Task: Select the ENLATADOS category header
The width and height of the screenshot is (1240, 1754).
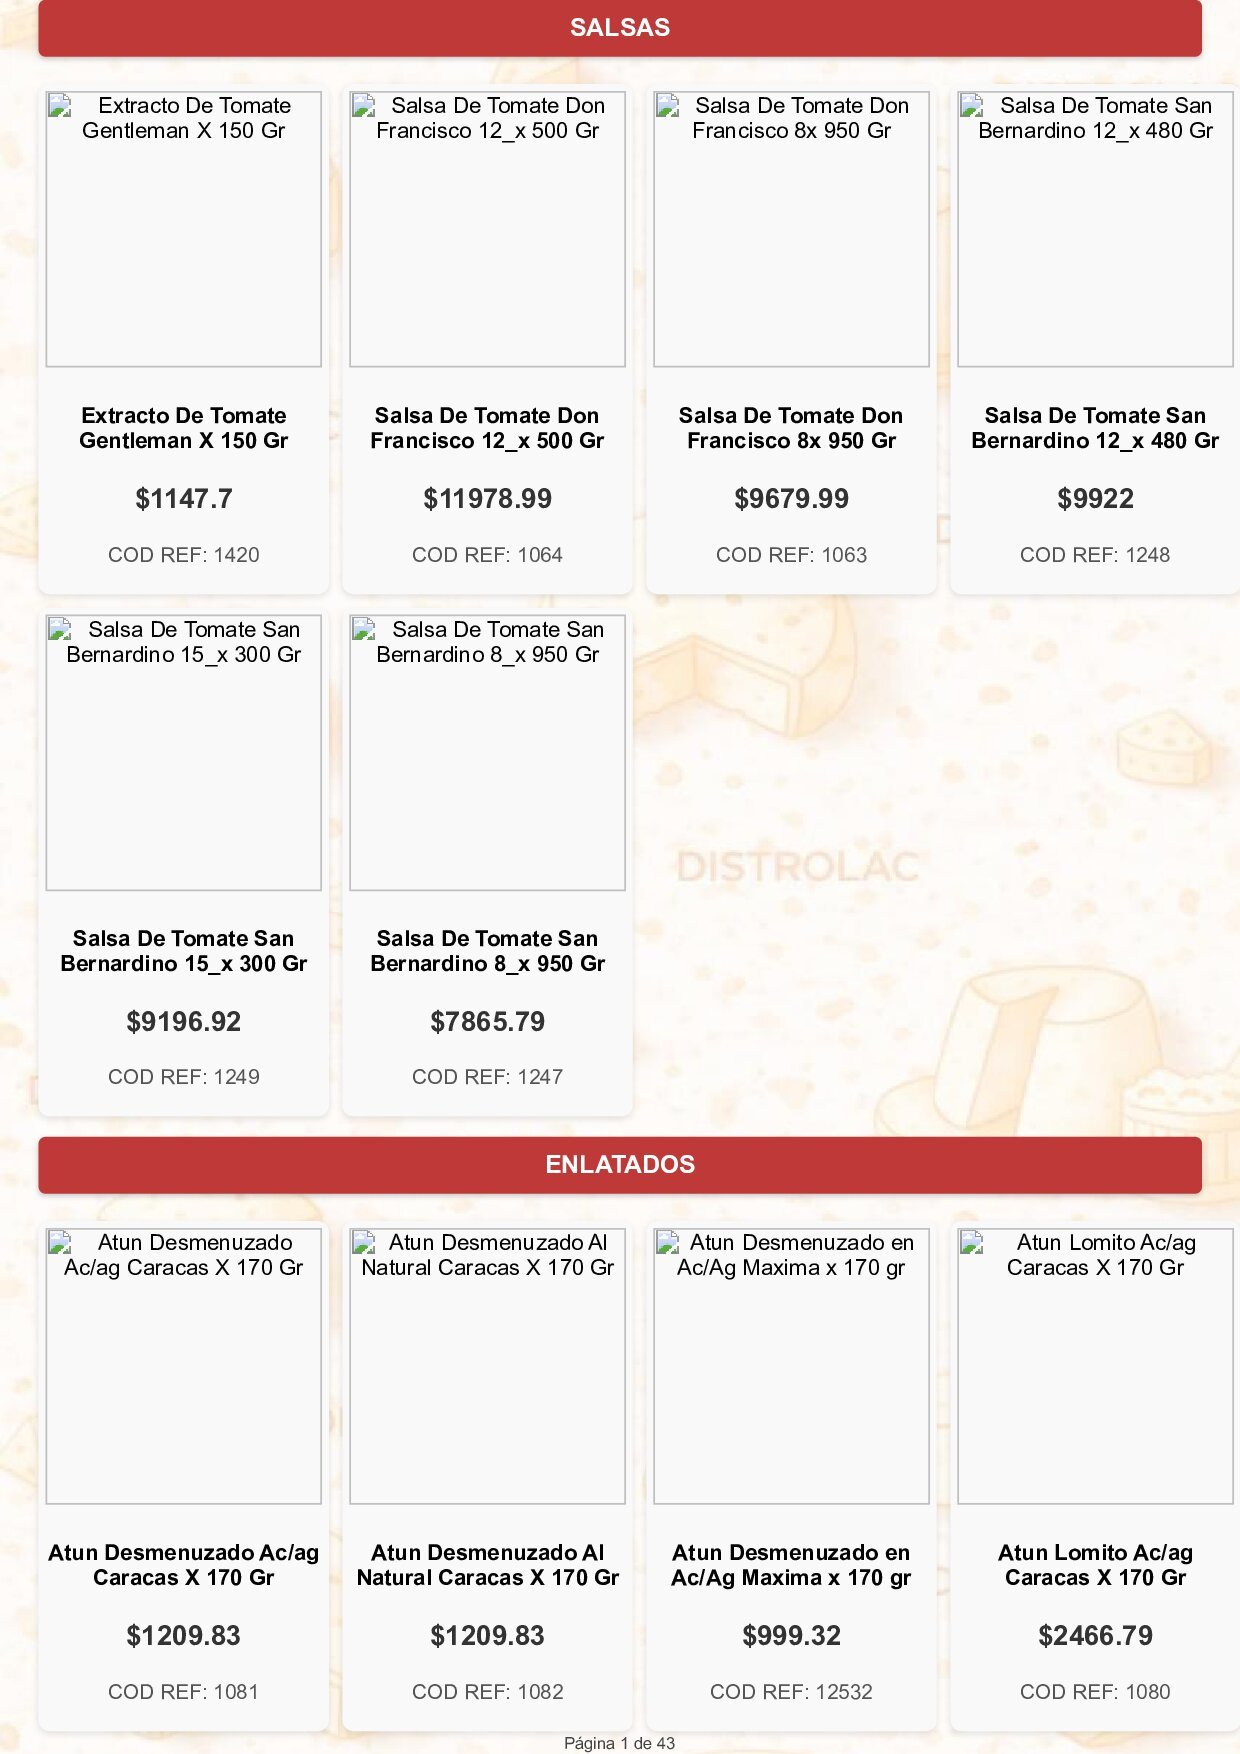Action: pyautogui.click(x=620, y=1165)
